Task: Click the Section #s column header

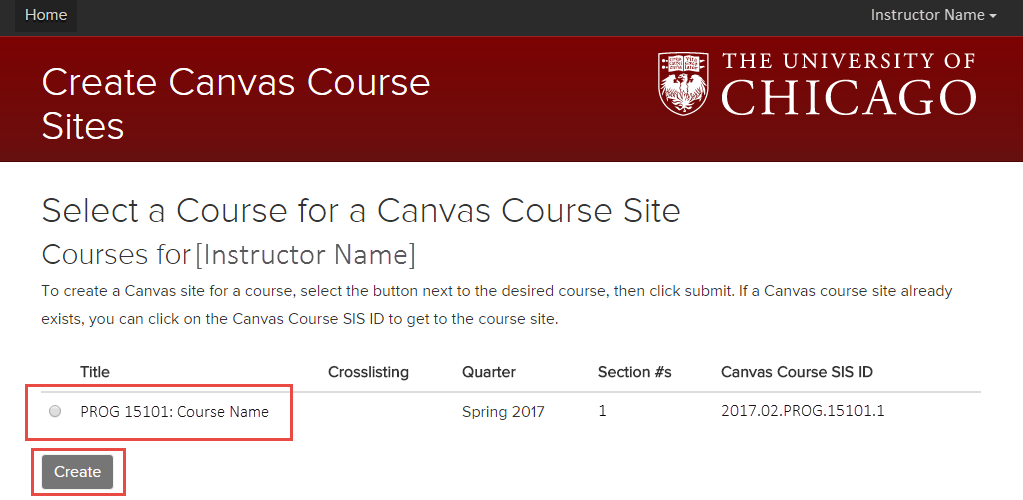Action: click(634, 372)
